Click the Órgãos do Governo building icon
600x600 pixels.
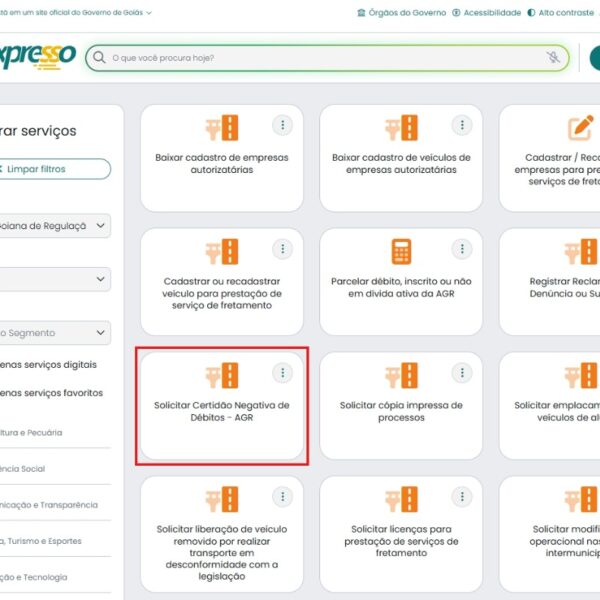point(361,13)
